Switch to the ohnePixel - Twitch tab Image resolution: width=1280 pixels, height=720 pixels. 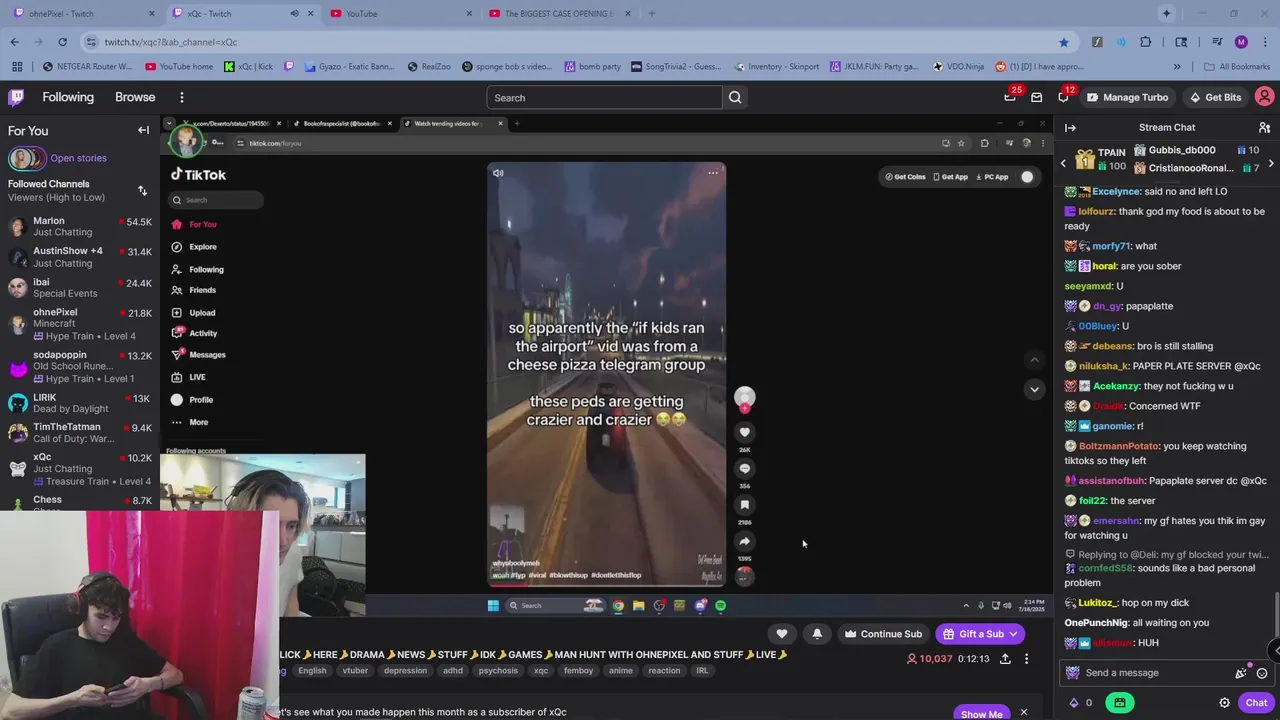pos(80,14)
